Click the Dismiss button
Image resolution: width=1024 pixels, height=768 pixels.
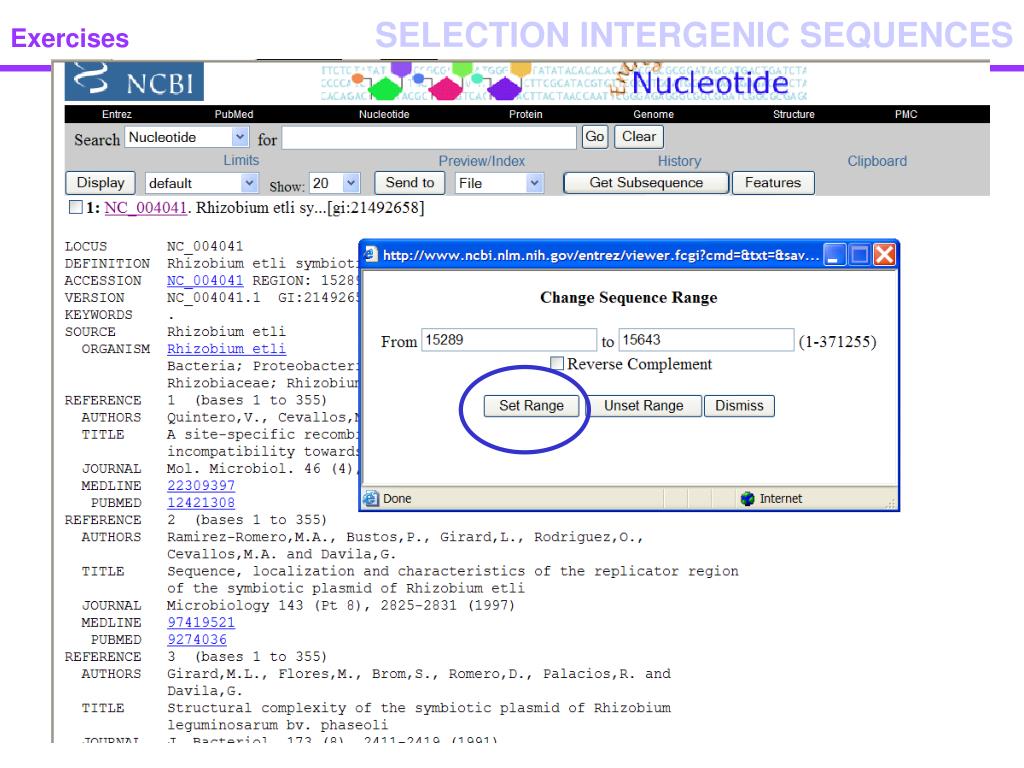pyautogui.click(x=739, y=406)
